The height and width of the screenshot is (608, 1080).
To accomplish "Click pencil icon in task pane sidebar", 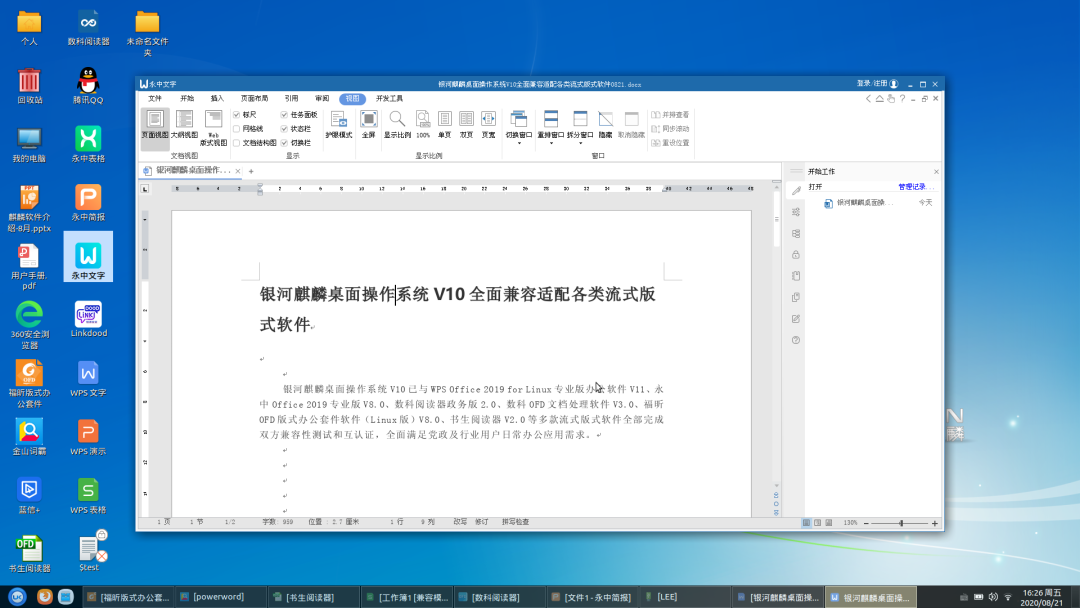I will (x=796, y=191).
